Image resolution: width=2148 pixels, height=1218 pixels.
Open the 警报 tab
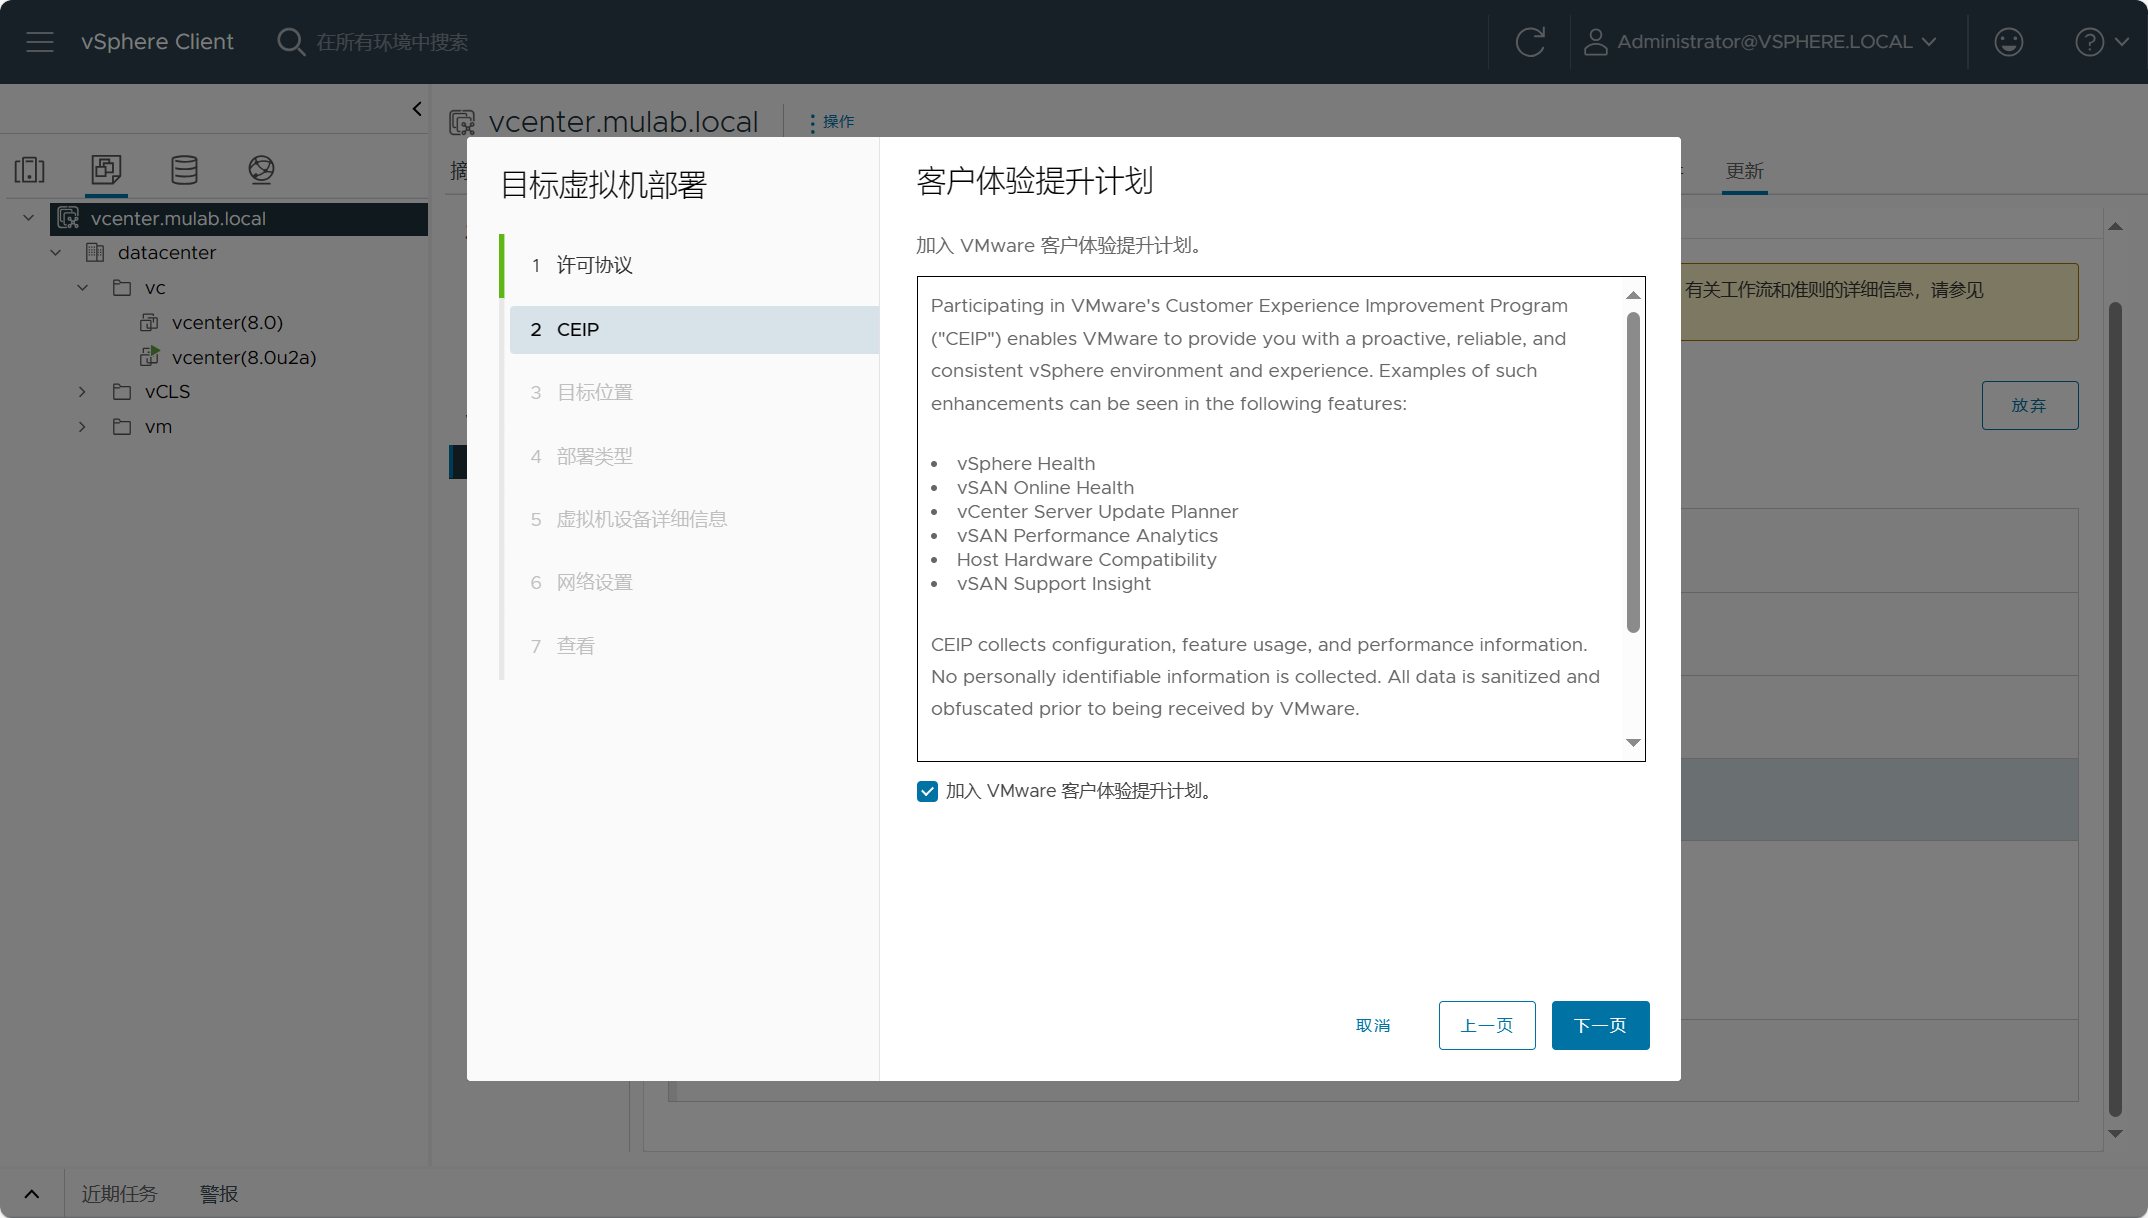point(219,1194)
